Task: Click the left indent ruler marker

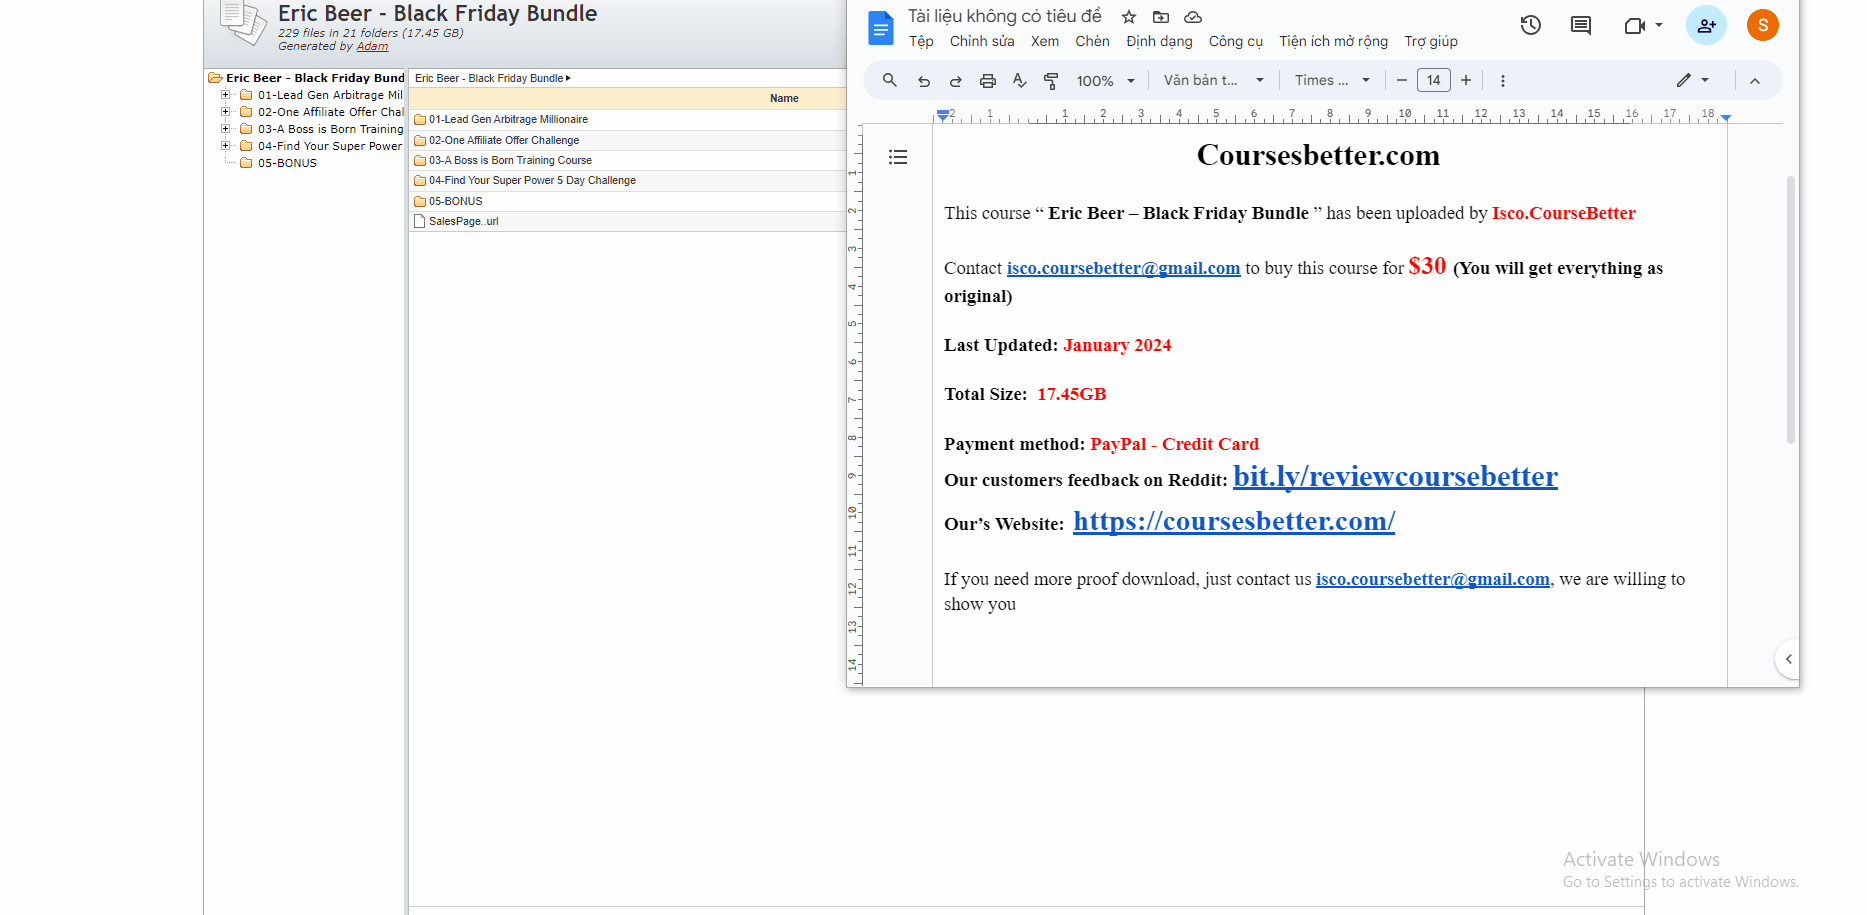Action: [x=942, y=115]
